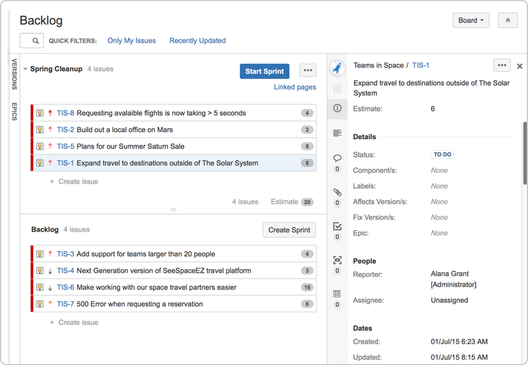
Task: Open the table icon at bottom of detail sidebar
Action: point(337,294)
